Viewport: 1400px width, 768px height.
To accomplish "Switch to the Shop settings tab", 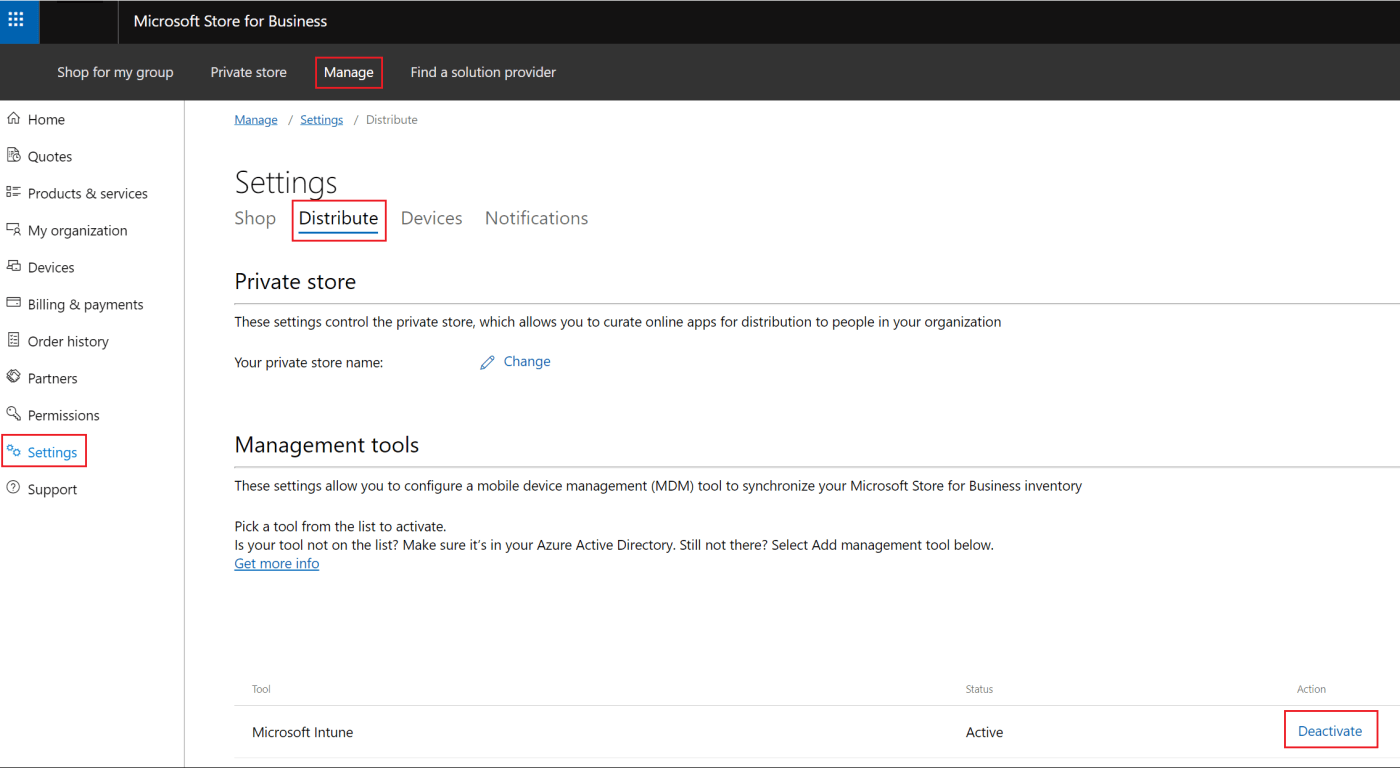I will (255, 217).
